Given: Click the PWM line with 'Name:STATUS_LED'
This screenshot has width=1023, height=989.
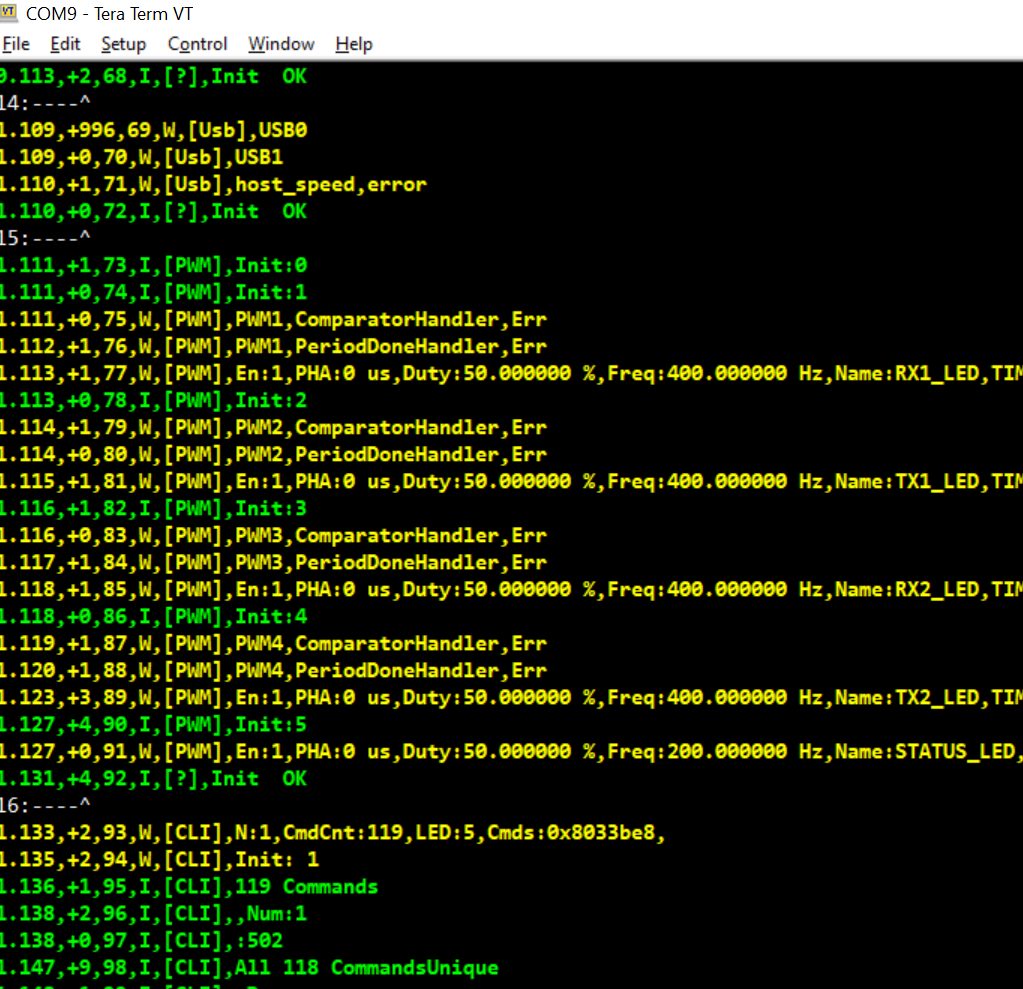Looking at the screenshot, I should [512, 752].
